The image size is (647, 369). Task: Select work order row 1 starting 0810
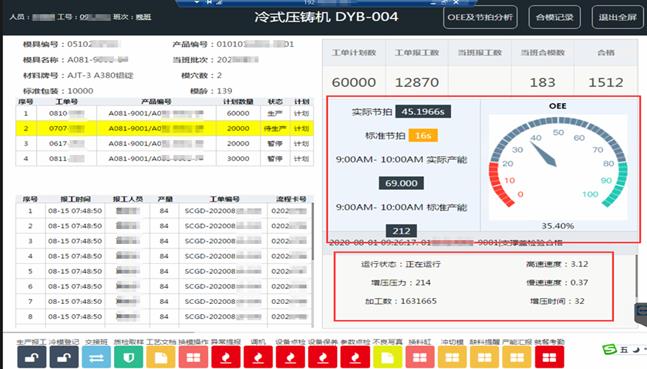pos(165,113)
